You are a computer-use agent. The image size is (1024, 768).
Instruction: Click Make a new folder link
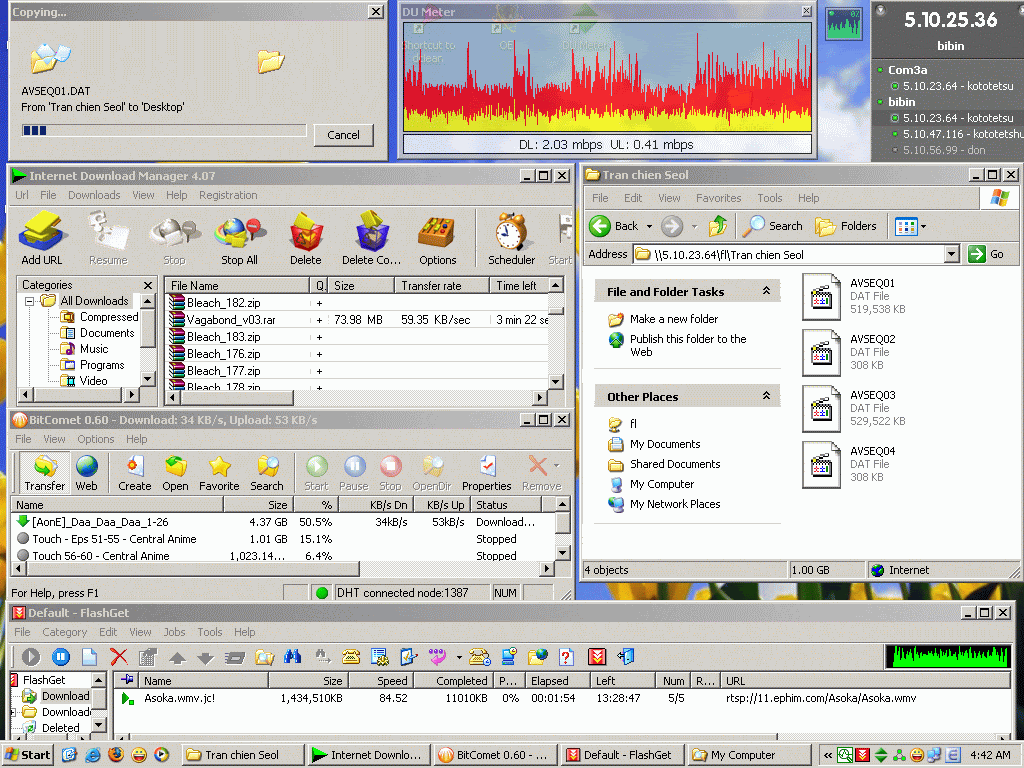(674, 319)
